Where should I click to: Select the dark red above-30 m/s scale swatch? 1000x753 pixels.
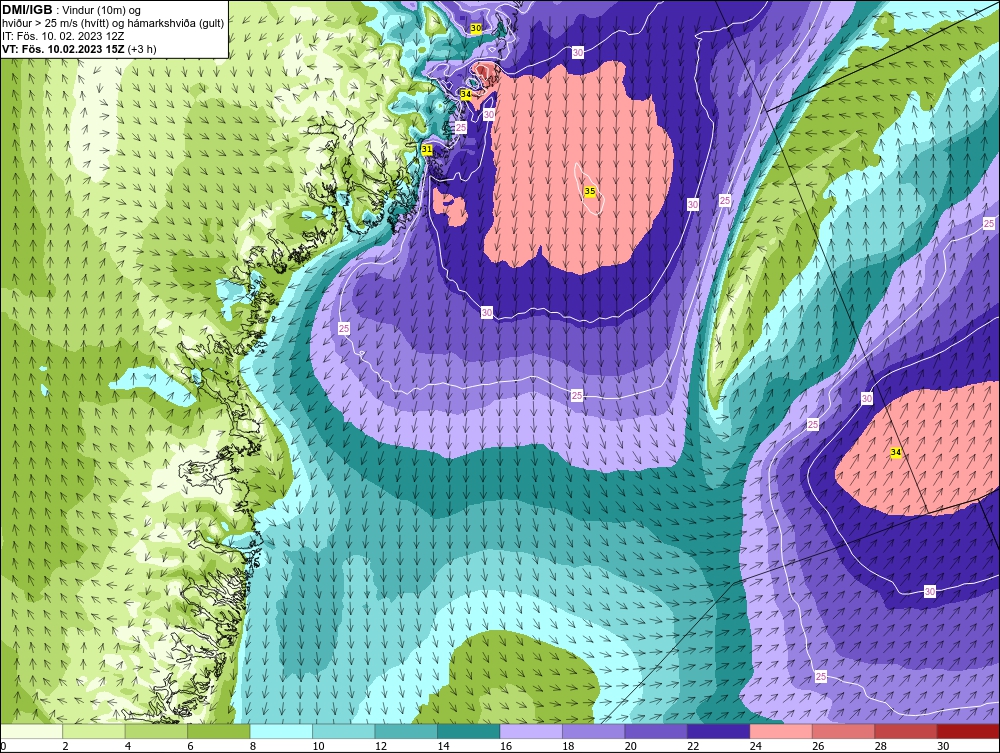point(969,731)
